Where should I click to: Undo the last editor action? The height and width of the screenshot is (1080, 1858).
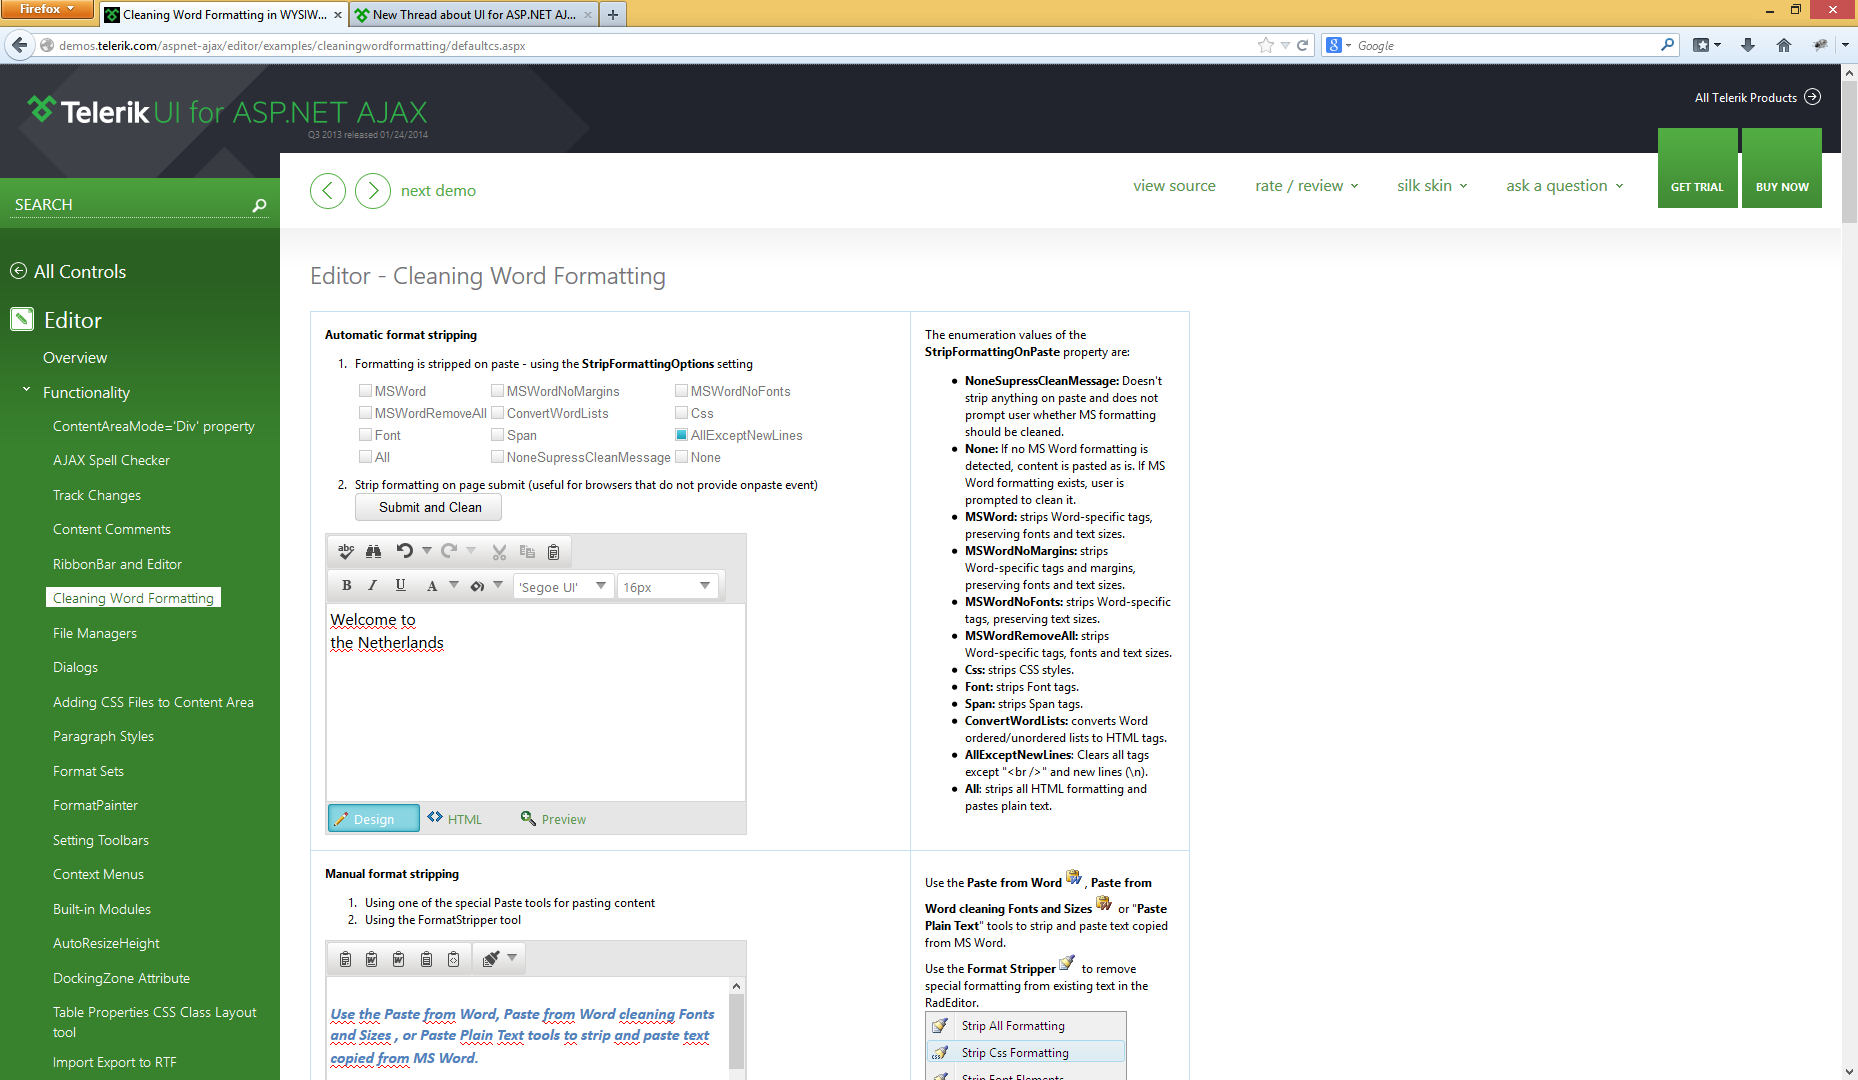[404, 551]
